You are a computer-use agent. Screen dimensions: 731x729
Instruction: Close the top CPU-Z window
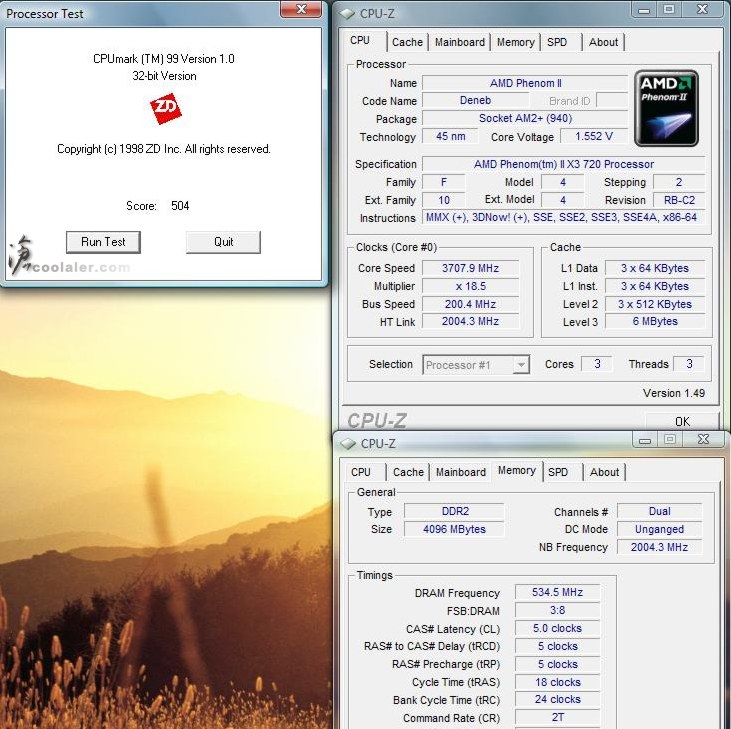[x=702, y=9]
